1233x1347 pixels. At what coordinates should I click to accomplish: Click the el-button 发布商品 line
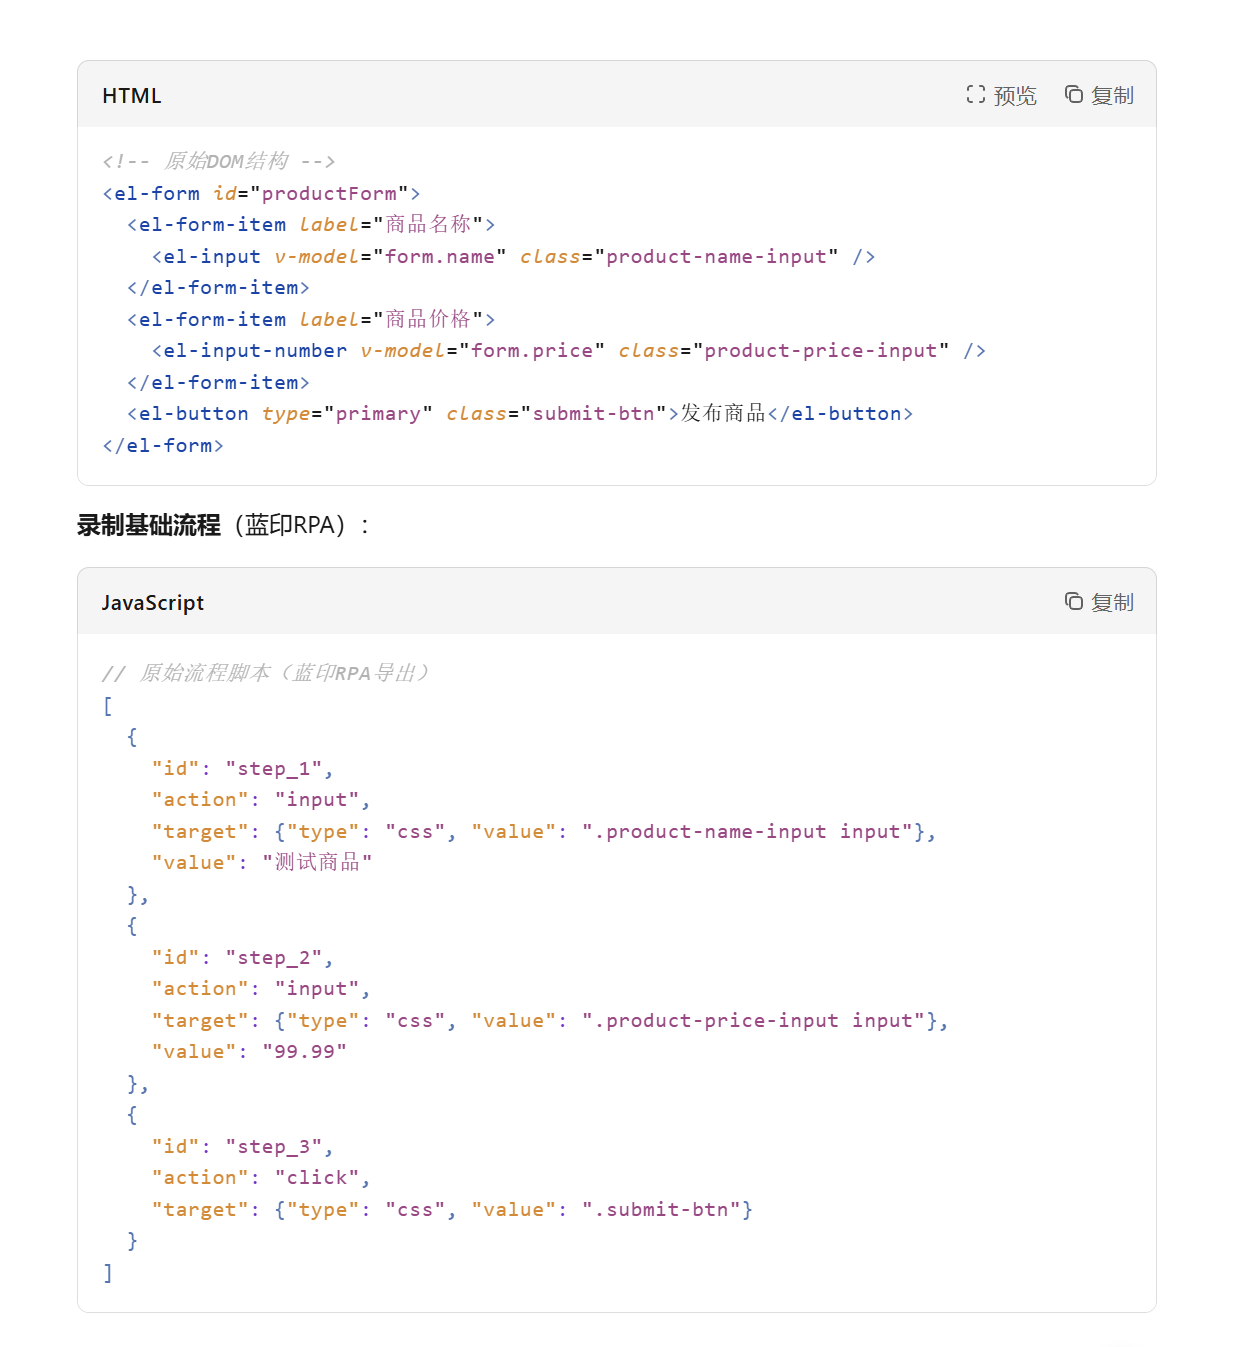point(520,413)
